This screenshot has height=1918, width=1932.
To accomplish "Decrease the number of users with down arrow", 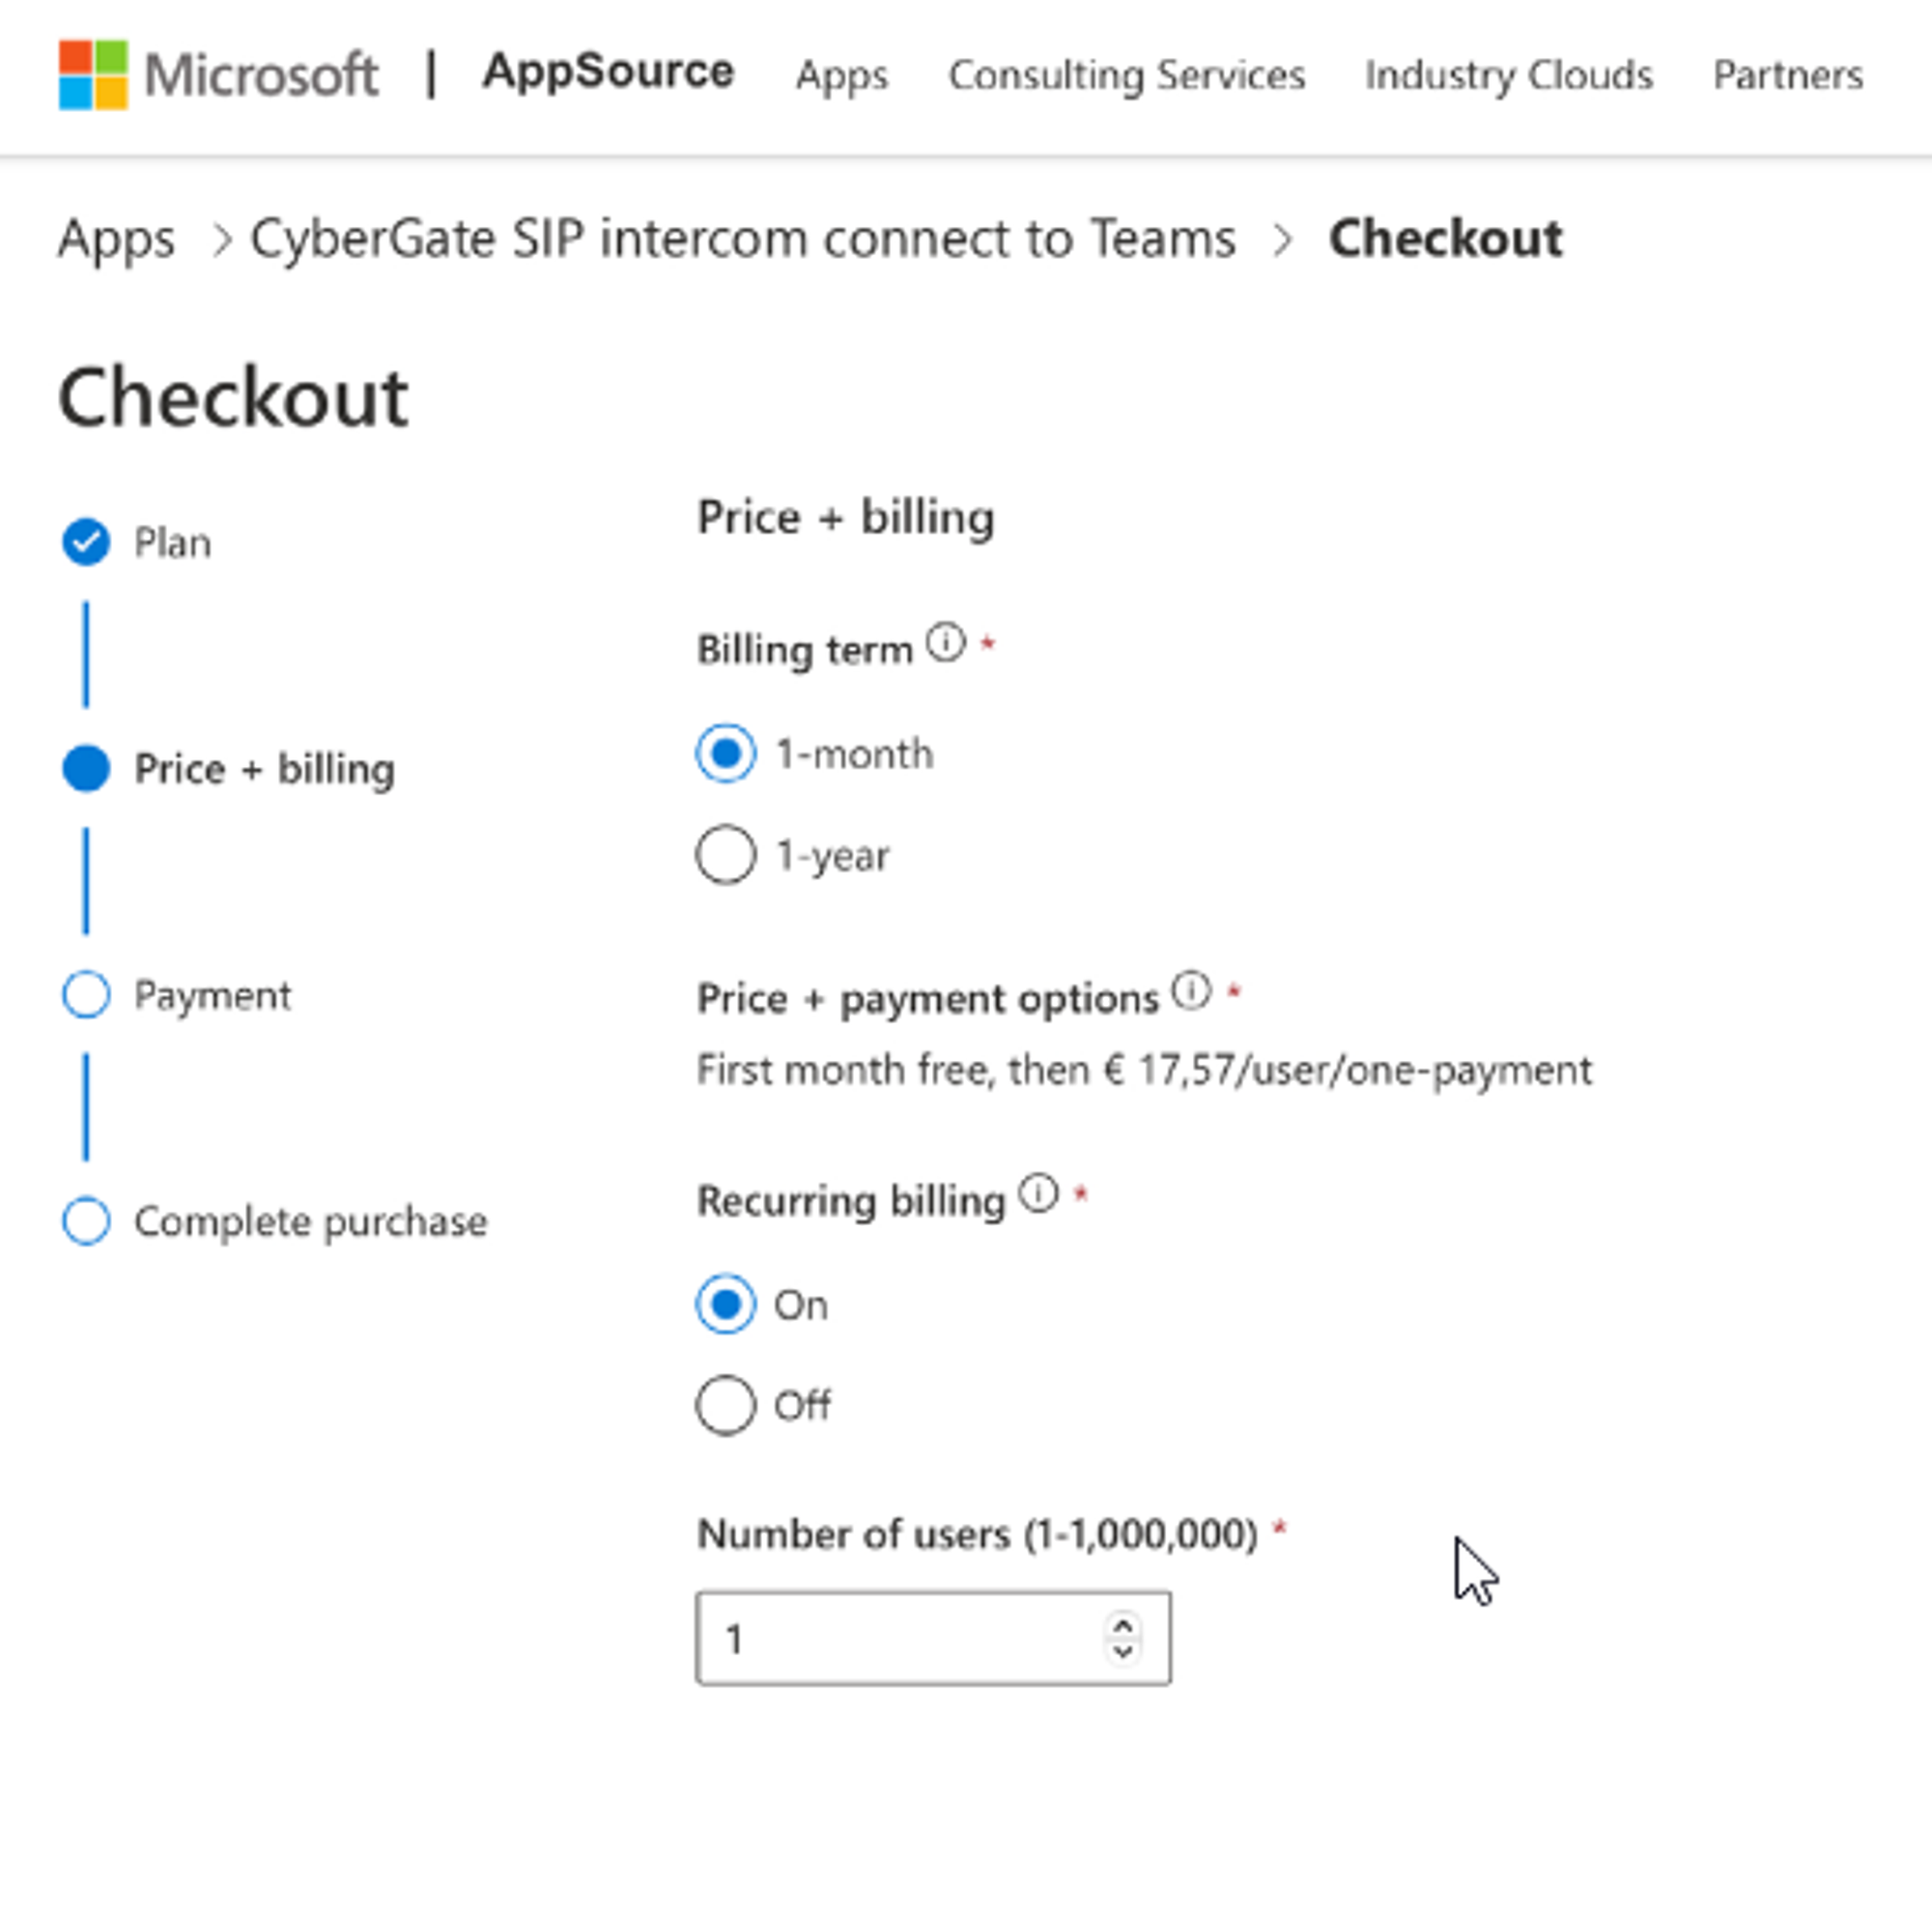I will point(1123,1652).
